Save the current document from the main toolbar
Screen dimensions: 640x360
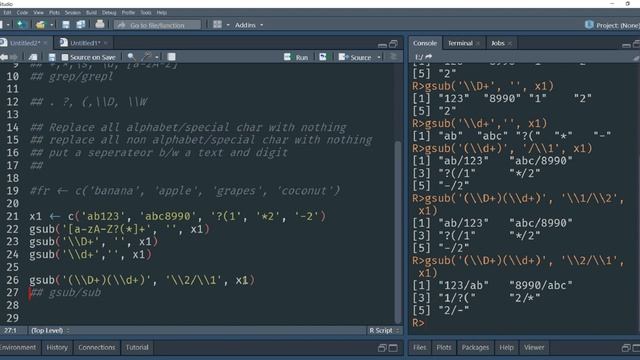66,25
